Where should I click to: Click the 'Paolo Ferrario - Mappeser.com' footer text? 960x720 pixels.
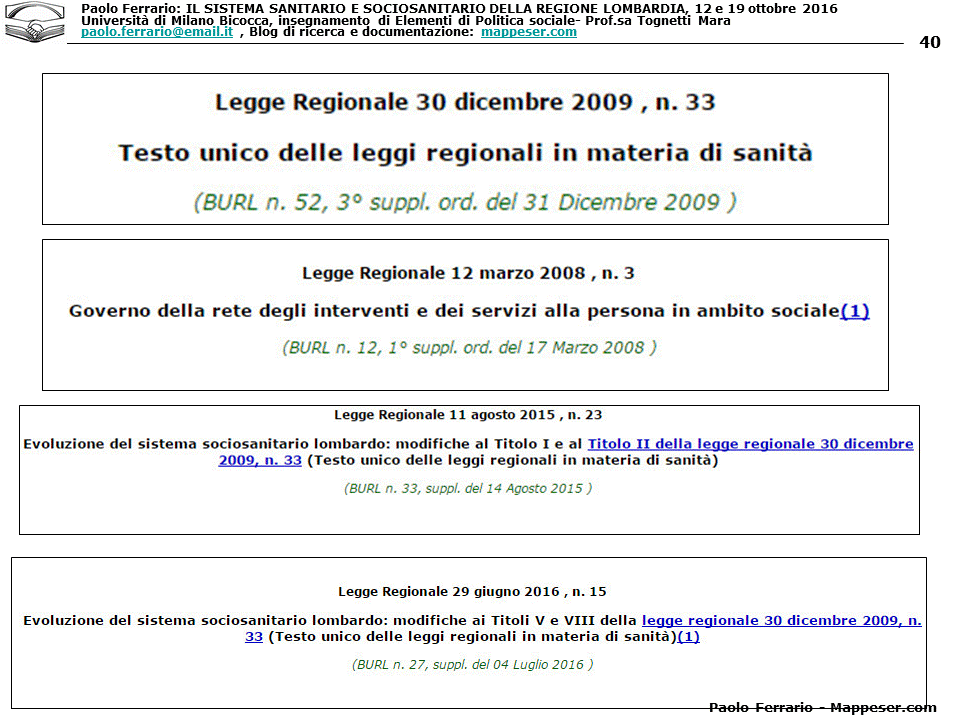click(x=822, y=708)
